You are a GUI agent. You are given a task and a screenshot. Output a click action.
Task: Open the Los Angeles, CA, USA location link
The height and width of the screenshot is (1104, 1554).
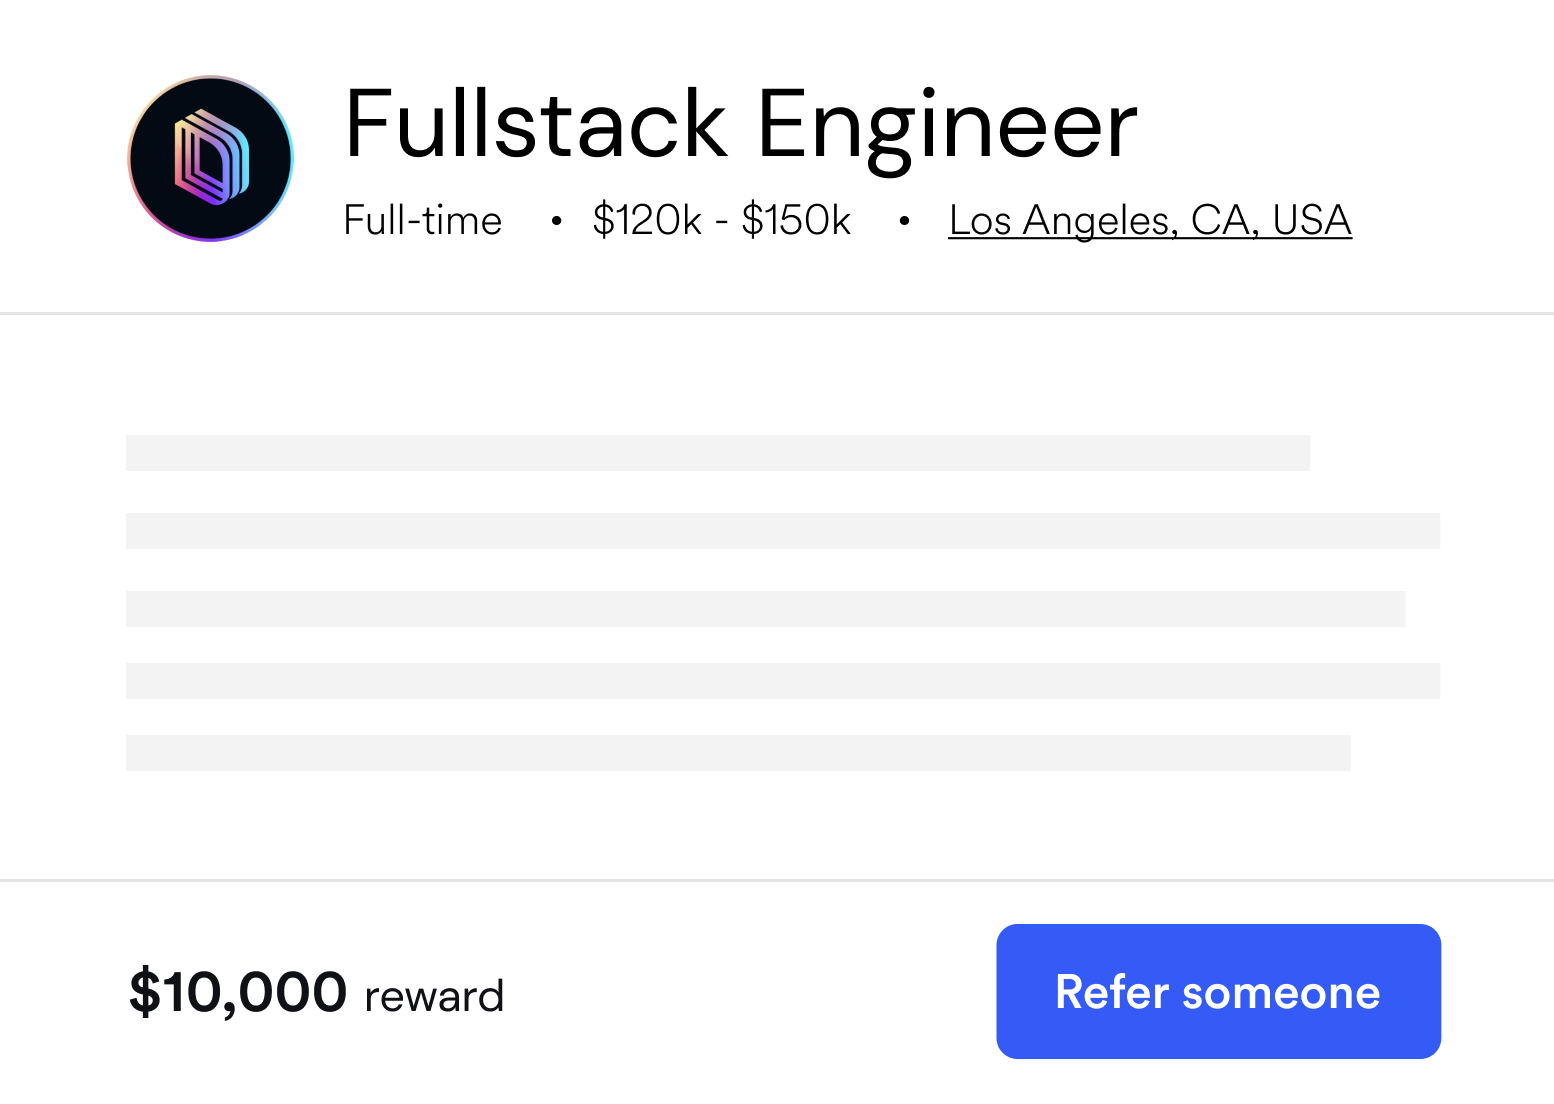coord(1149,220)
